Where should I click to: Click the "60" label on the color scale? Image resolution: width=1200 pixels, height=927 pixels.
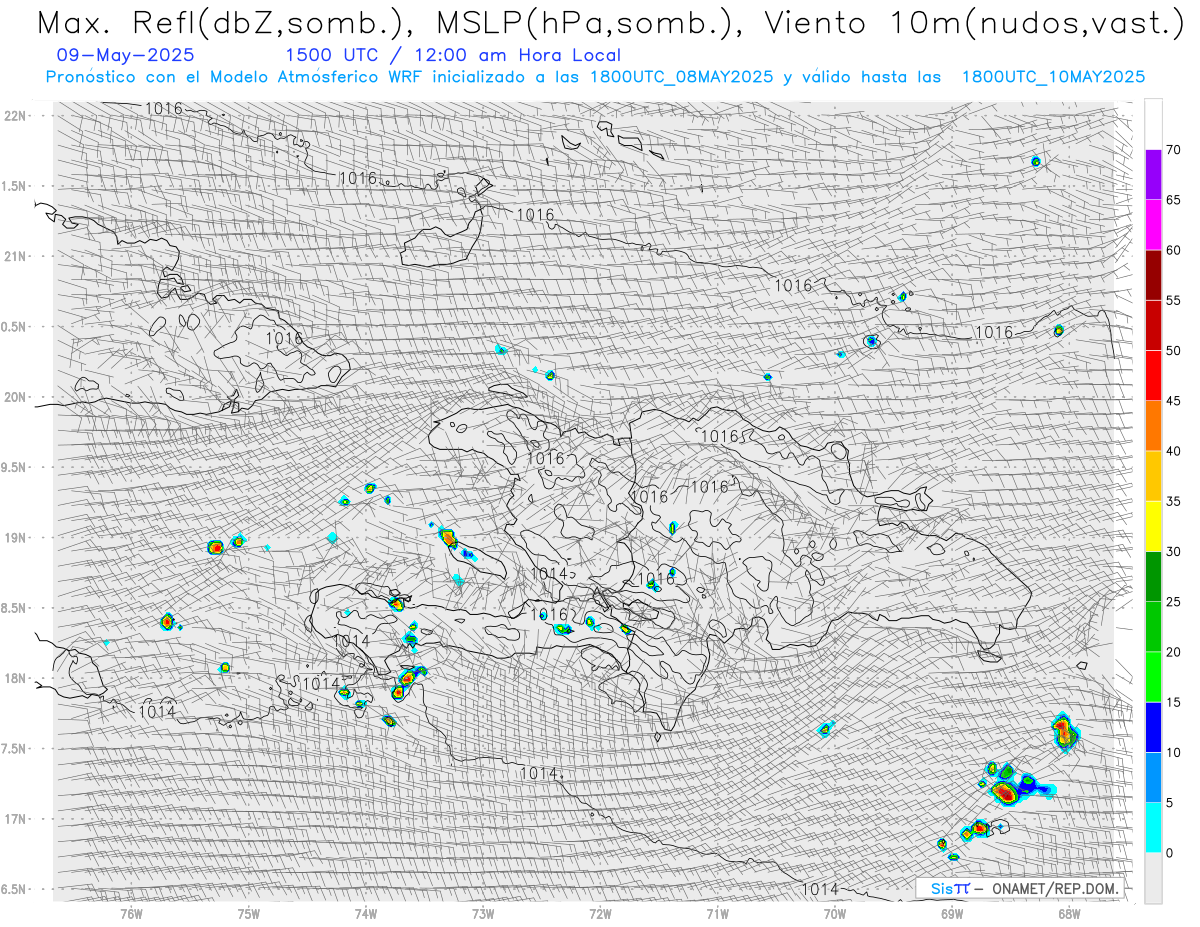(x=1173, y=250)
